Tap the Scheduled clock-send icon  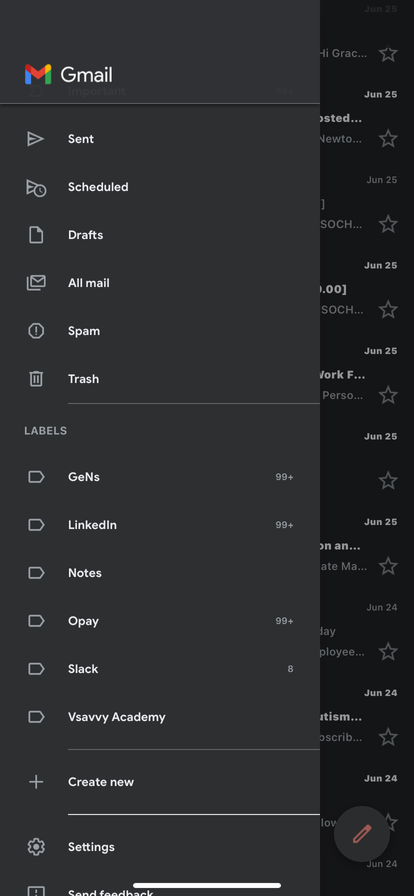coord(36,187)
